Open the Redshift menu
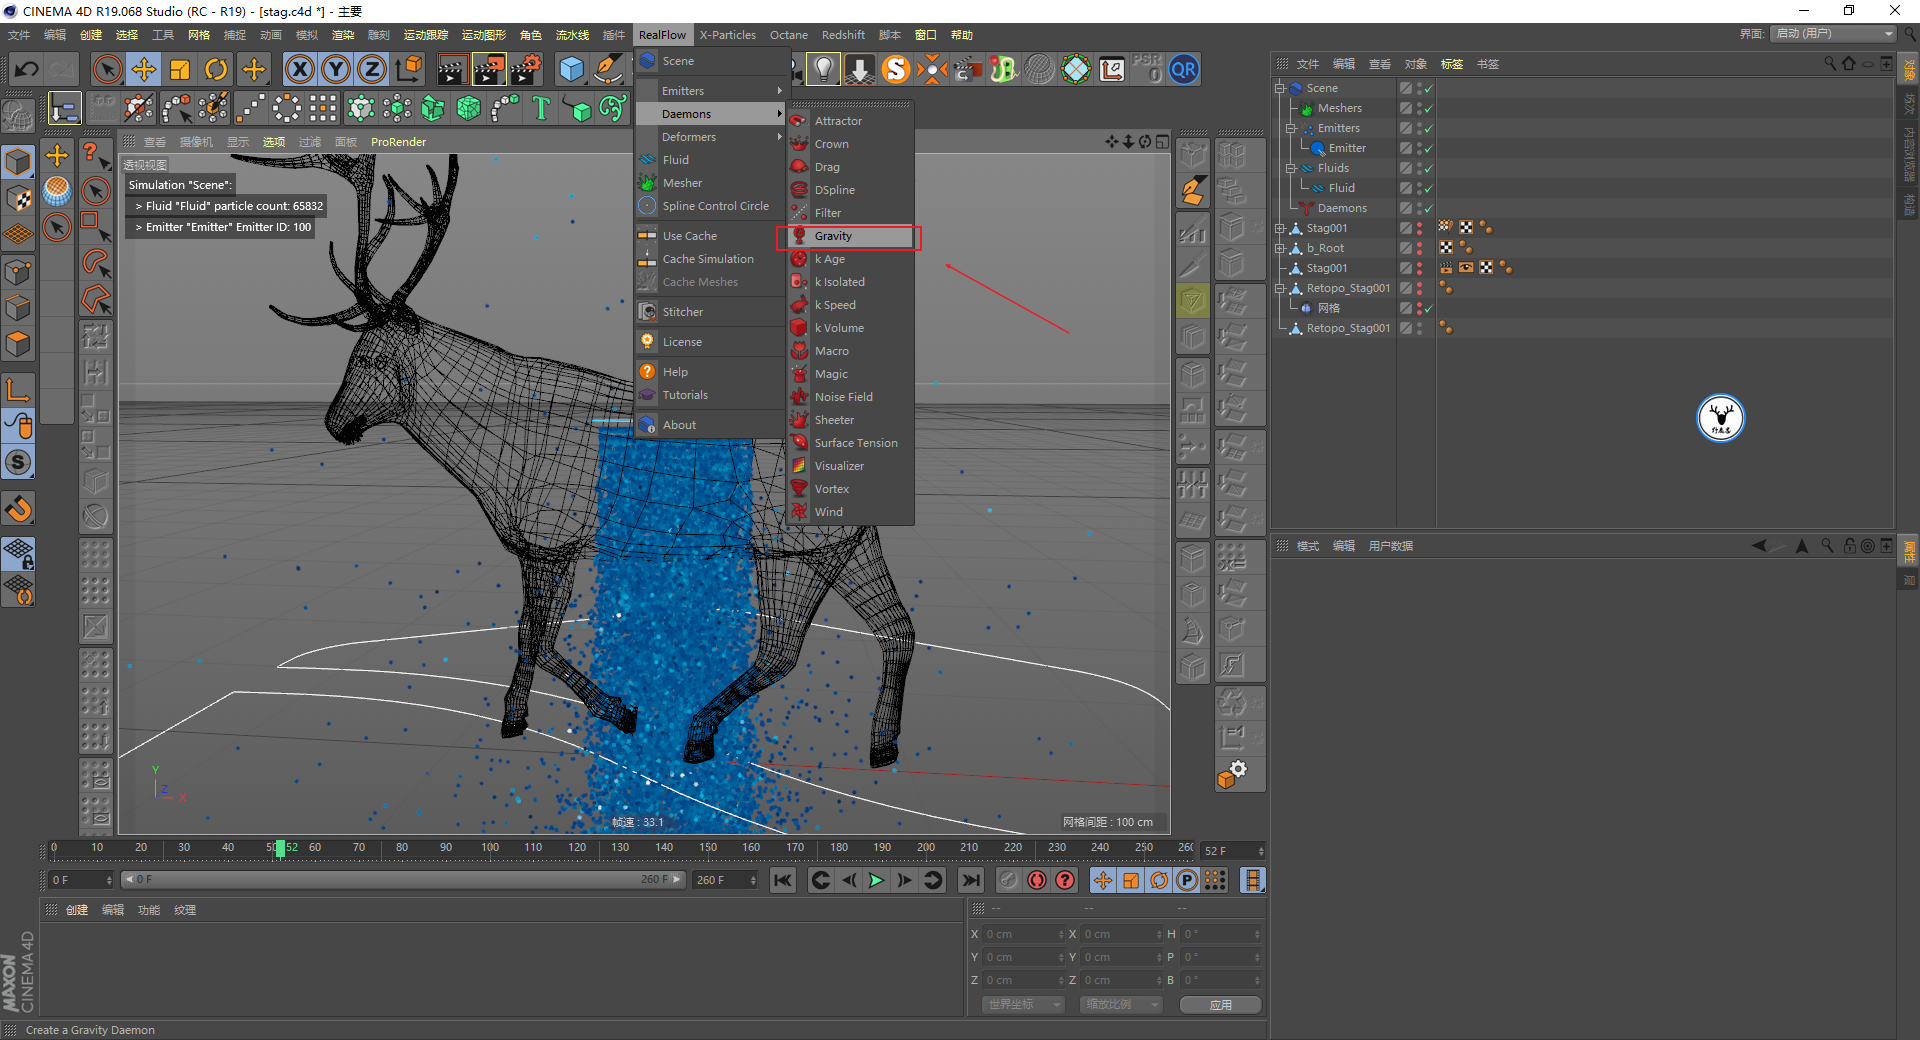This screenshot has width=1920, height=1040. pos(843,35)
